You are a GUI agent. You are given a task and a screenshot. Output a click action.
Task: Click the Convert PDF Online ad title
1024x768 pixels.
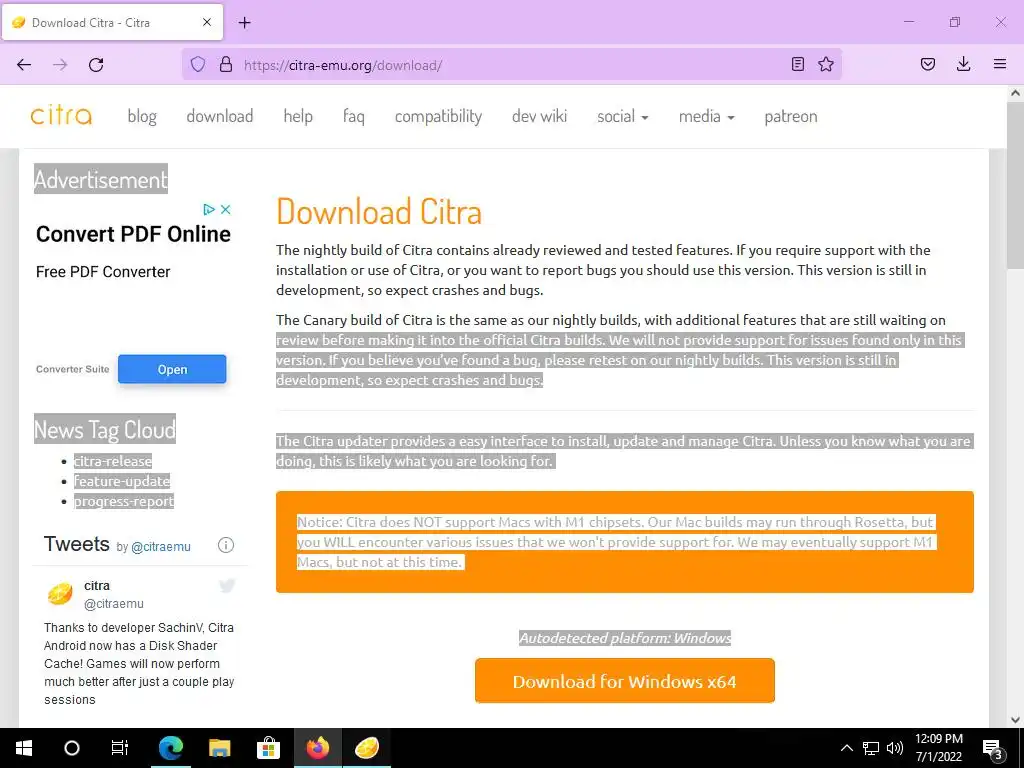[x=133, y=234]
